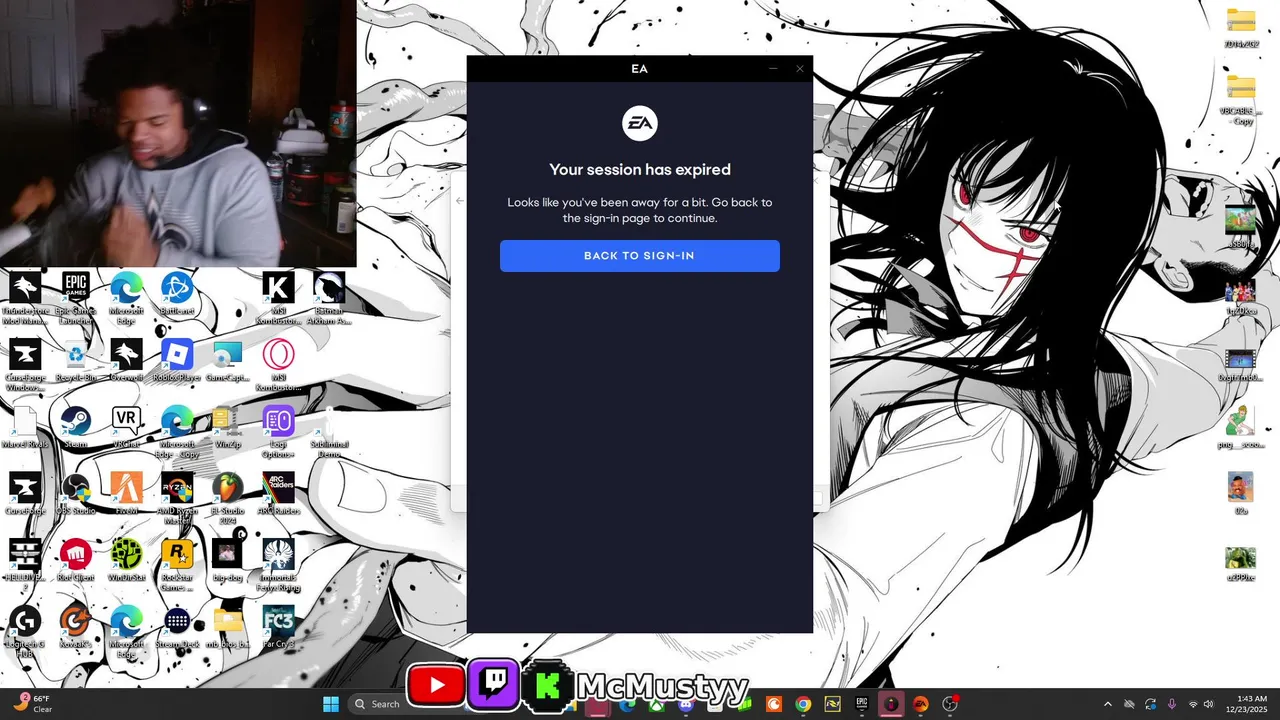Image resolution: width=1280 pixels, height=720 pixels.
Task: Open the Wi-Fi network tray icon
Action: (x=1192, y=704)
